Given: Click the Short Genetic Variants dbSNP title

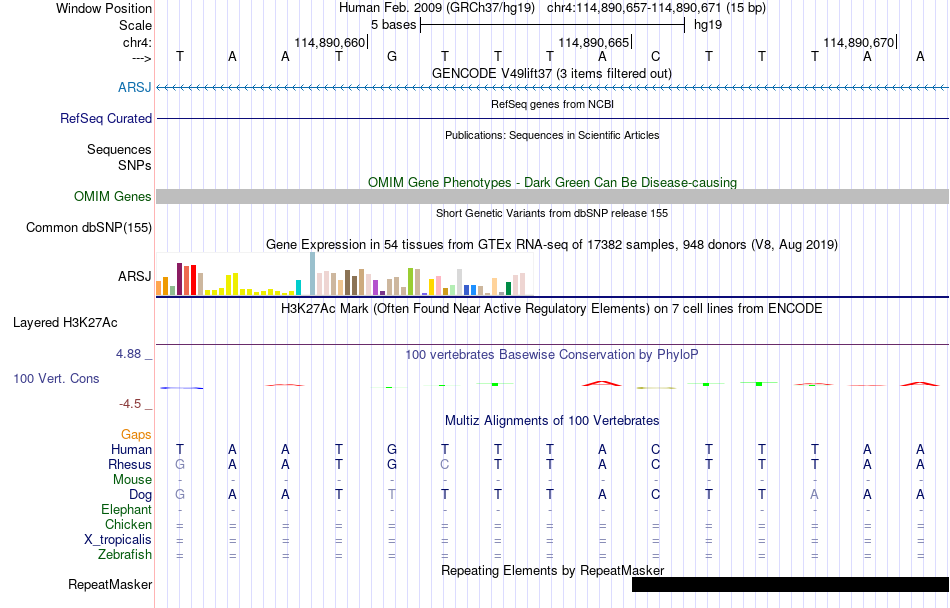Looking at the screenshot, I should (551, 213).
